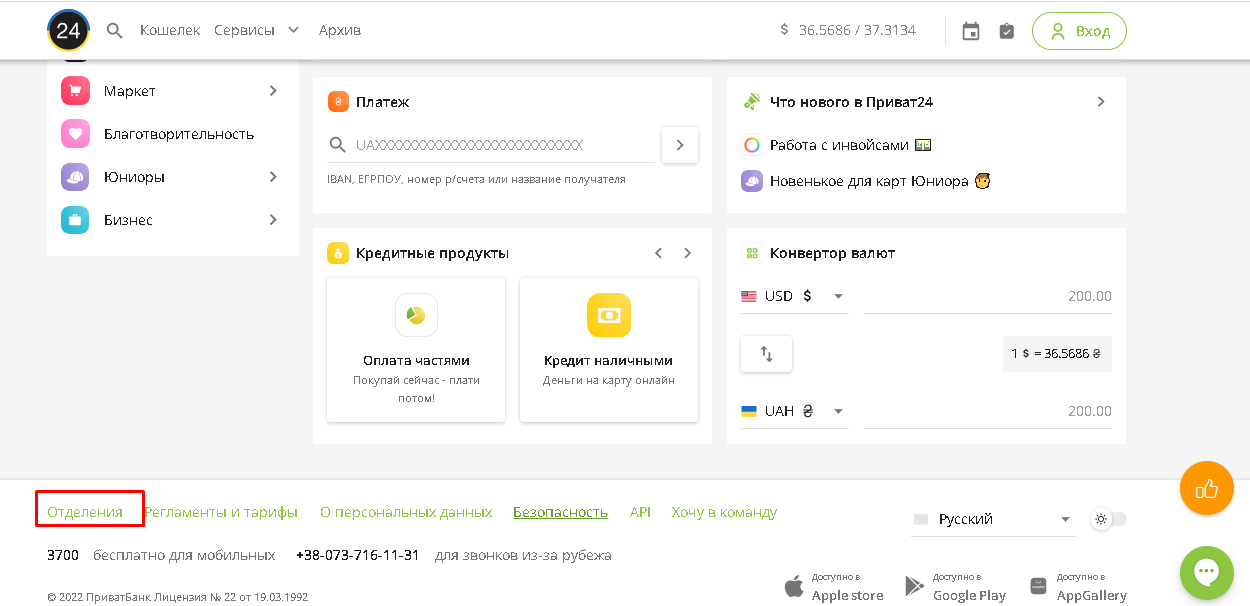Open the Отделения footer link

point(85,512)
